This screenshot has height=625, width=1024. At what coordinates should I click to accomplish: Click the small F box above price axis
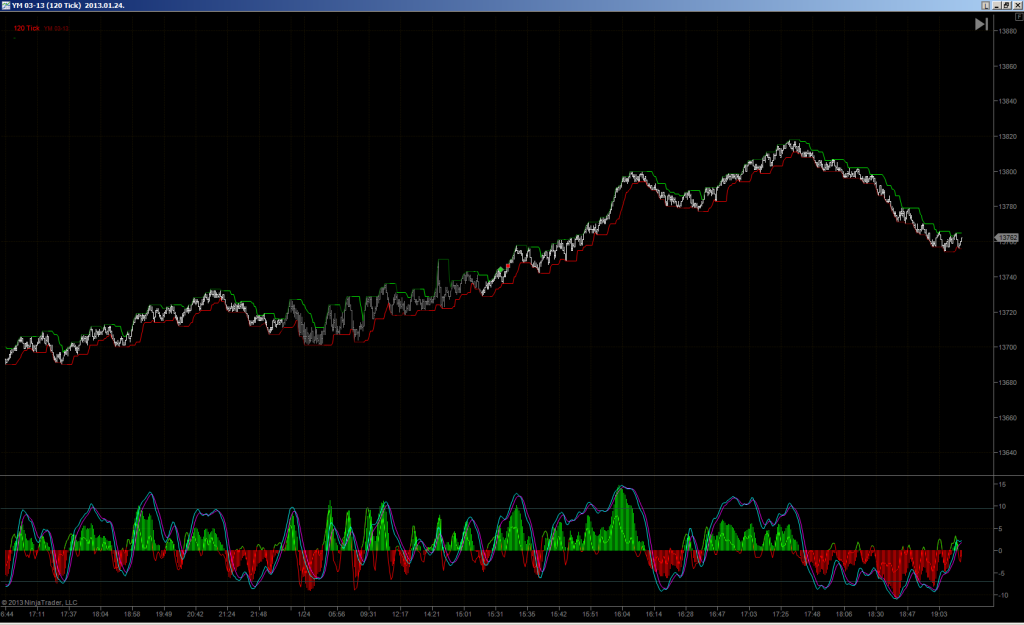tap(1019, 17)
